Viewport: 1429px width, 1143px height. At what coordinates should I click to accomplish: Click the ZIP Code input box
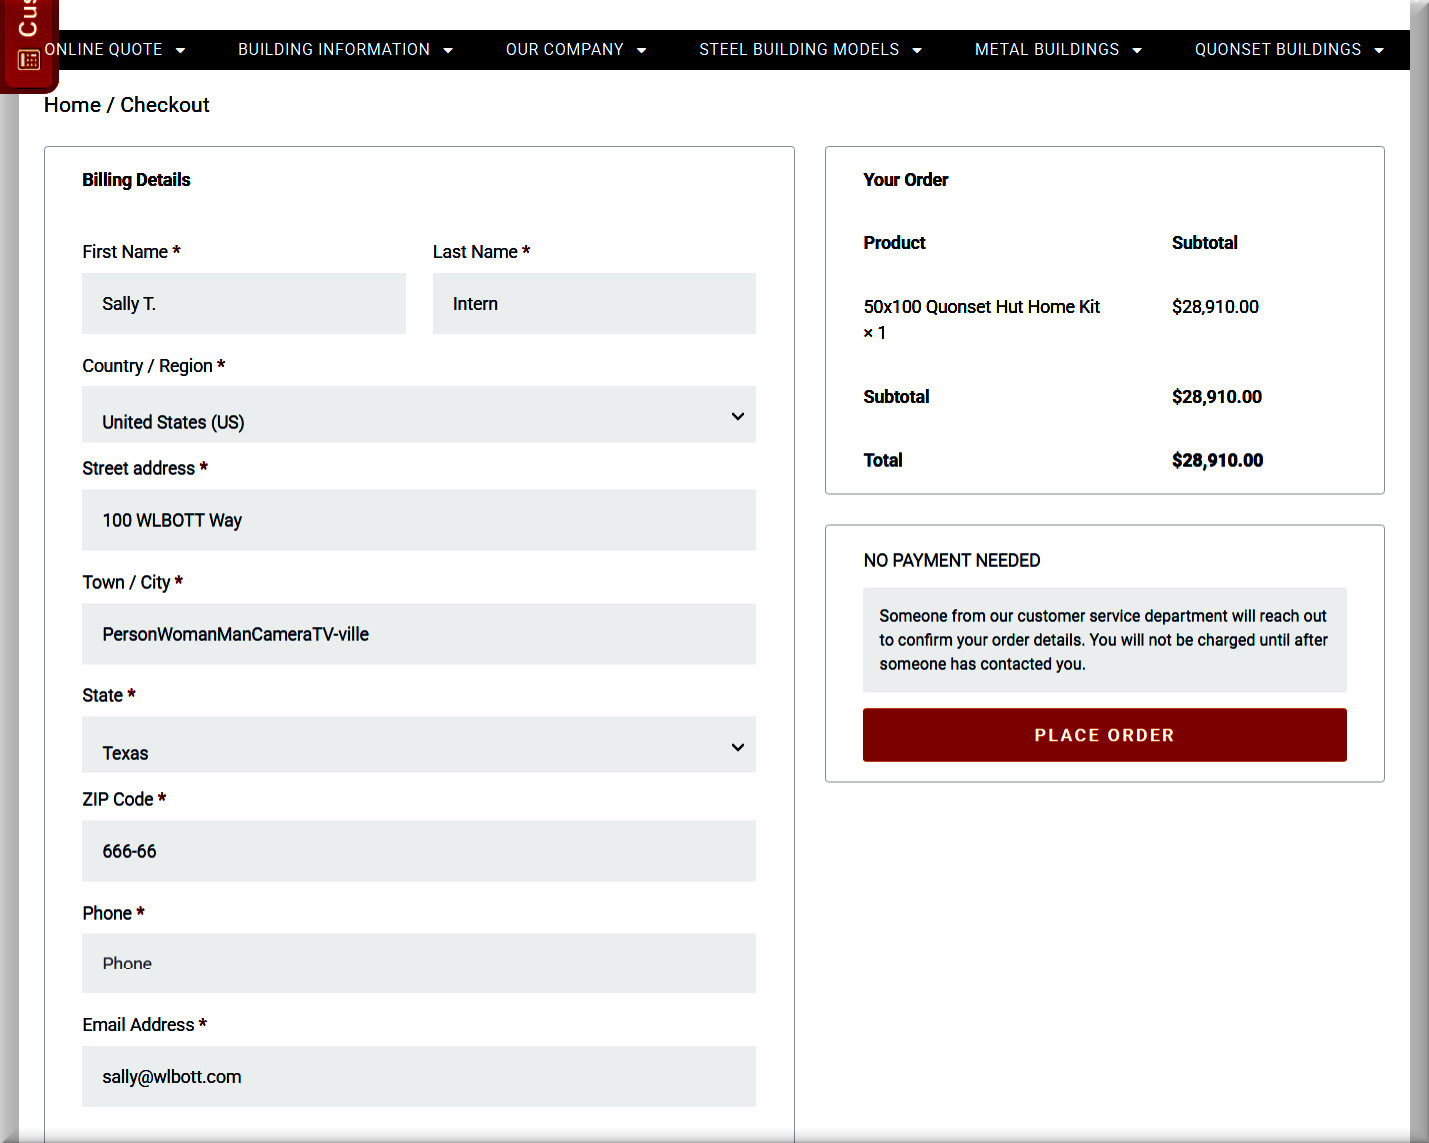(x=418, y=851)
